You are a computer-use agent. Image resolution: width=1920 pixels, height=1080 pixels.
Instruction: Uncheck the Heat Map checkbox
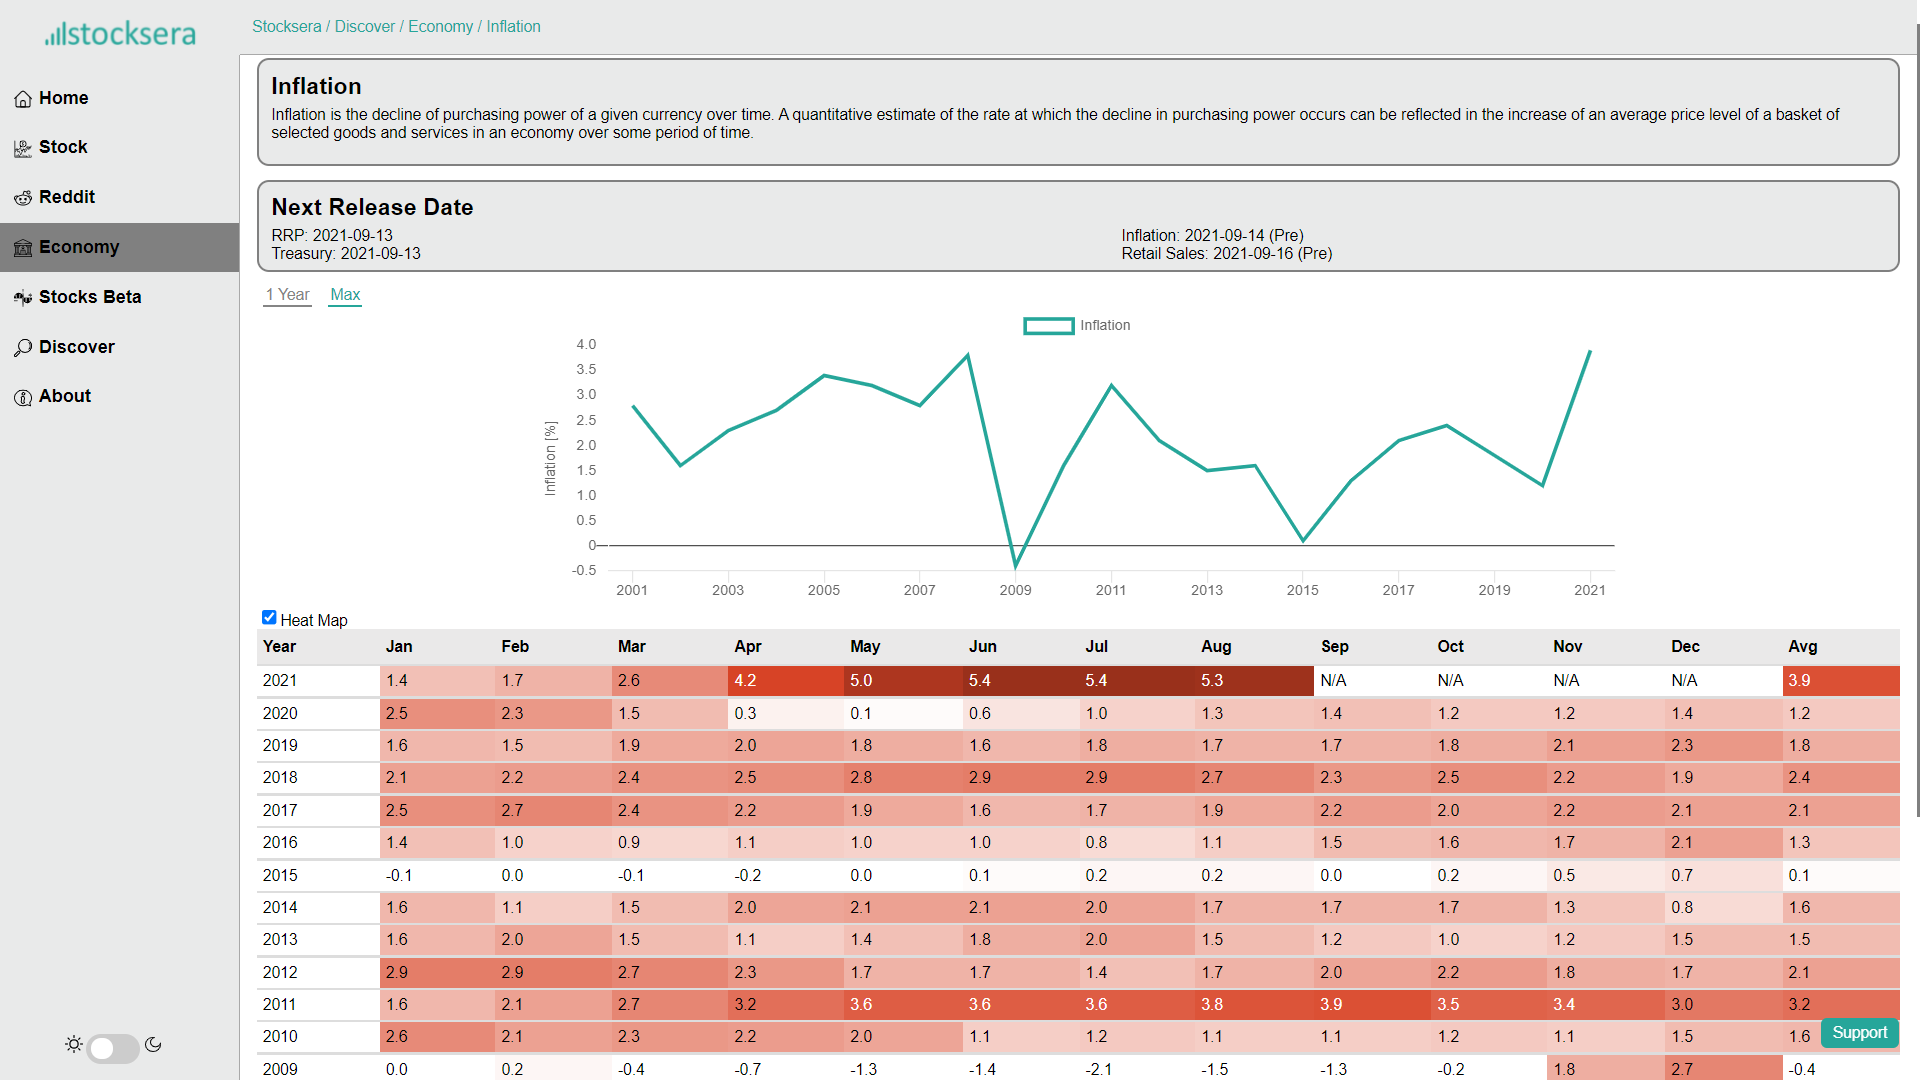[x=269, y=617]
